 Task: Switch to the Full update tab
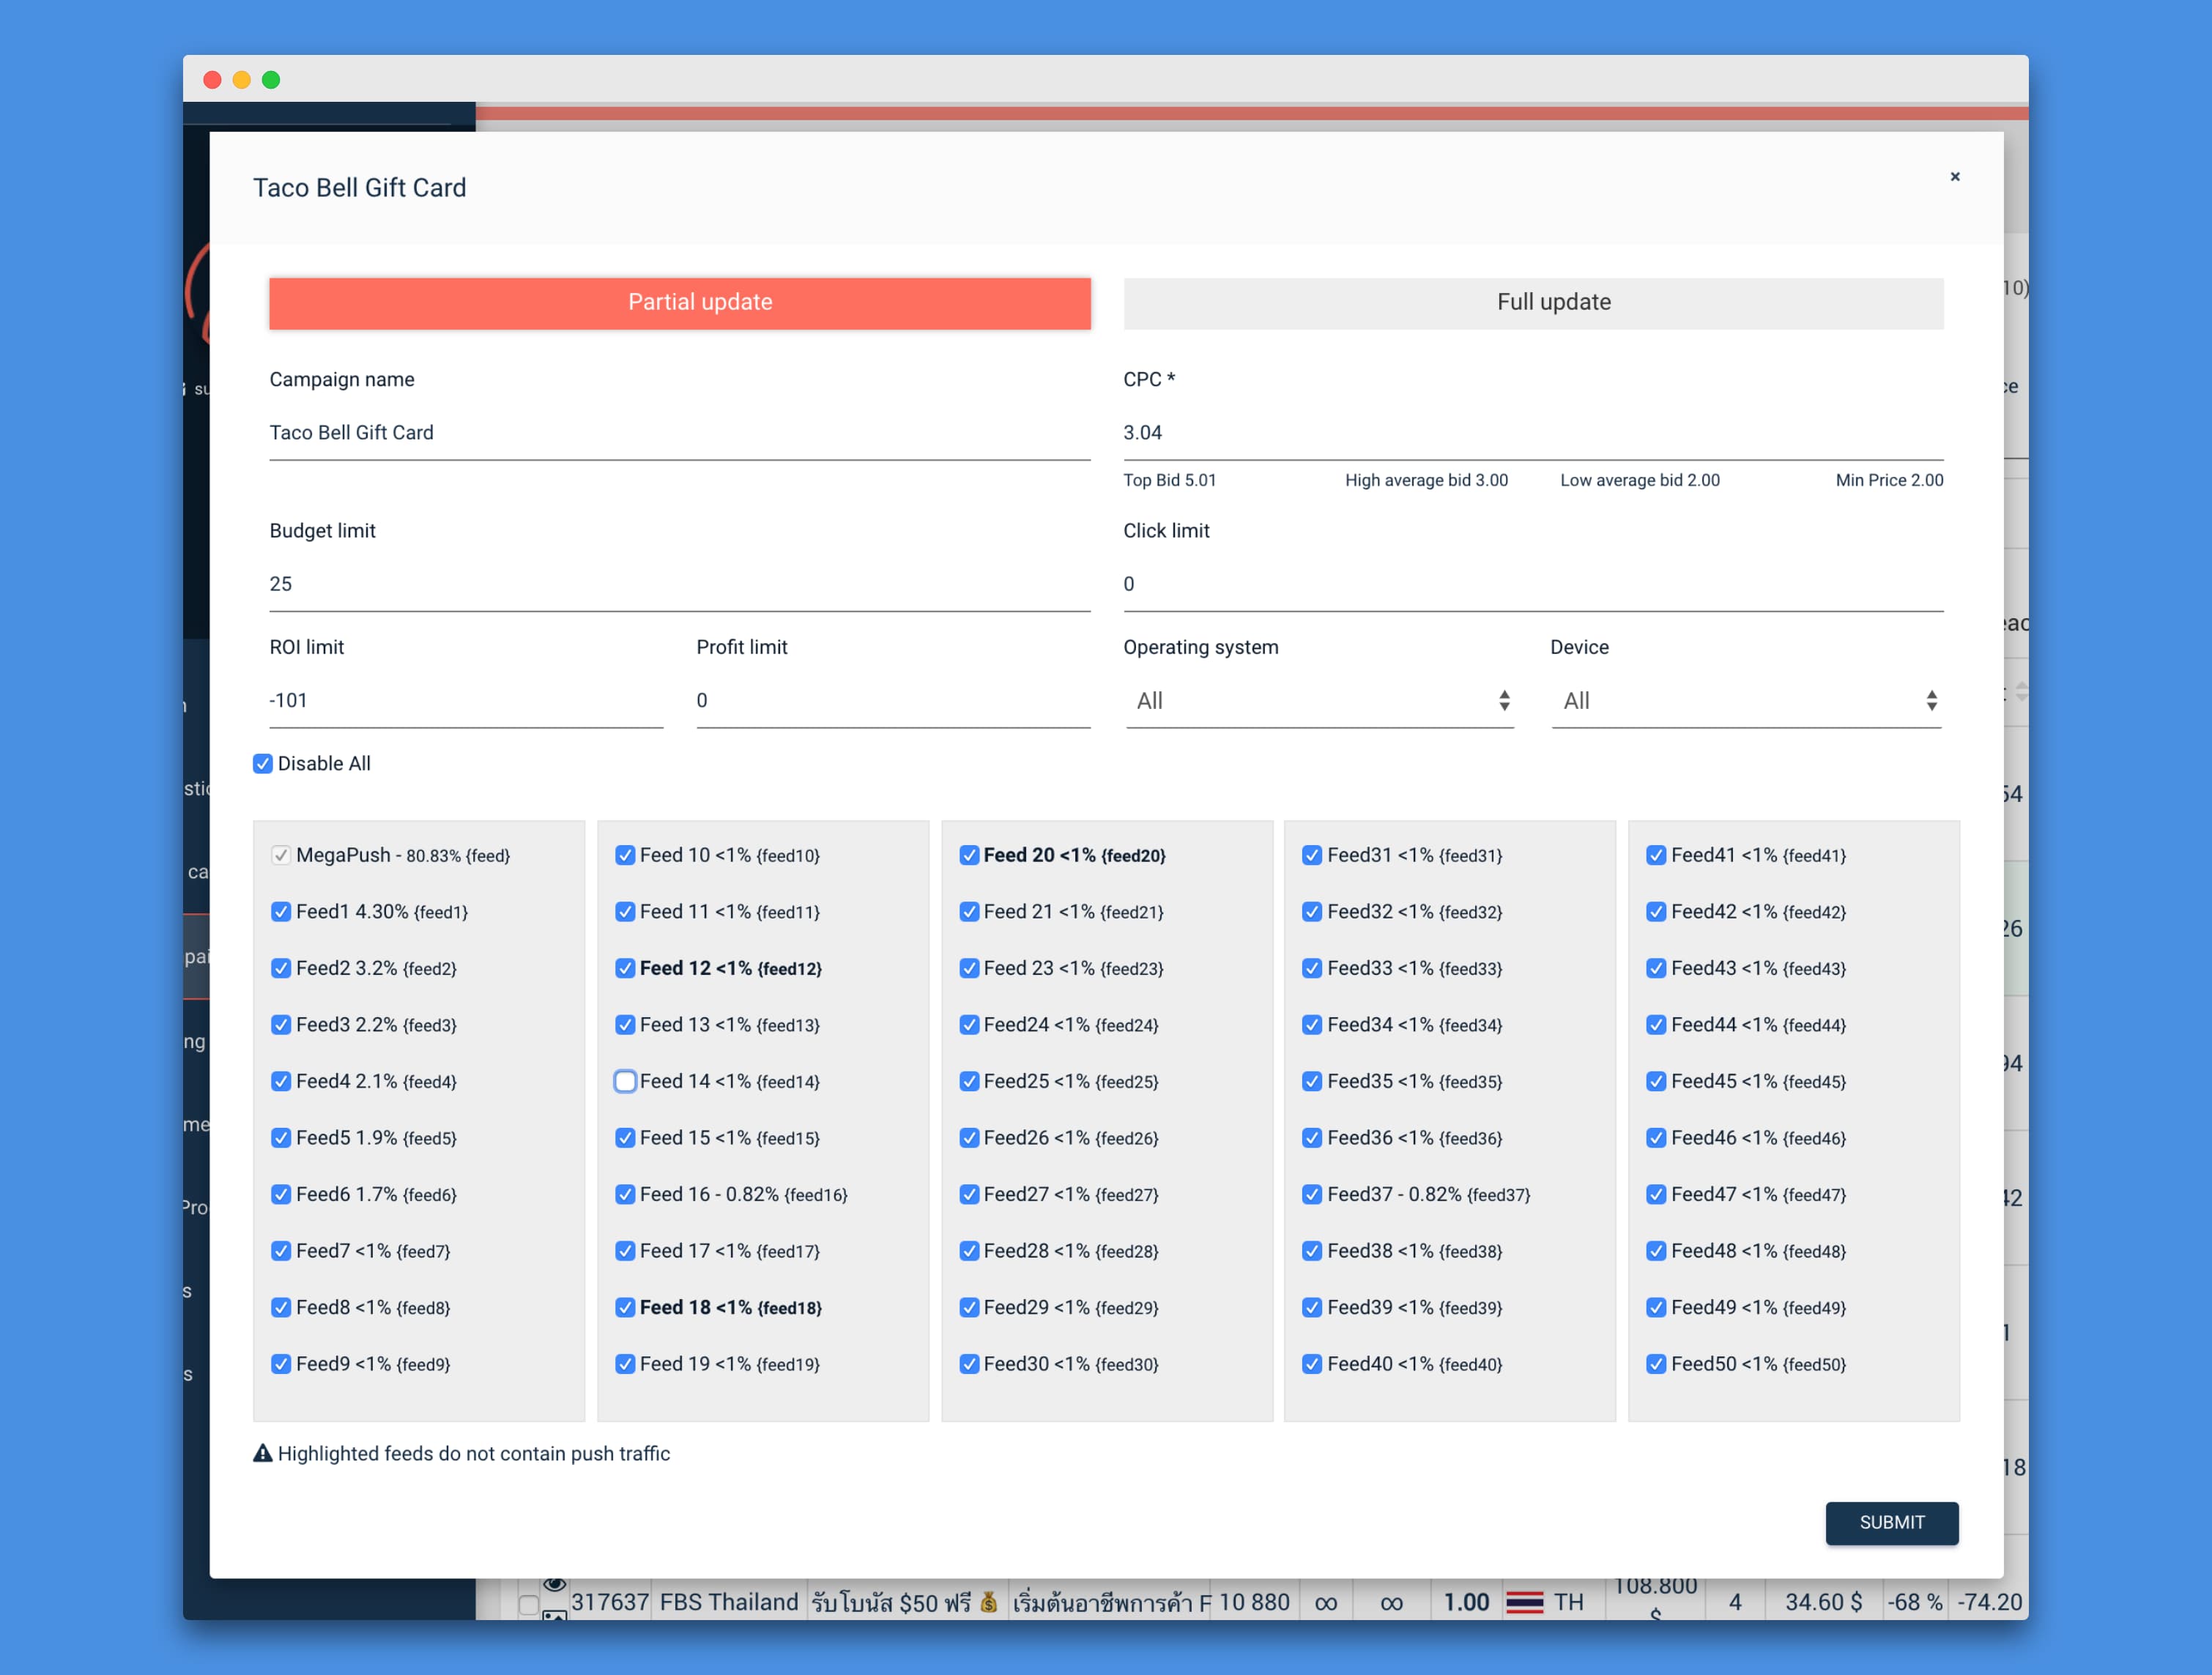(1533, 303)
